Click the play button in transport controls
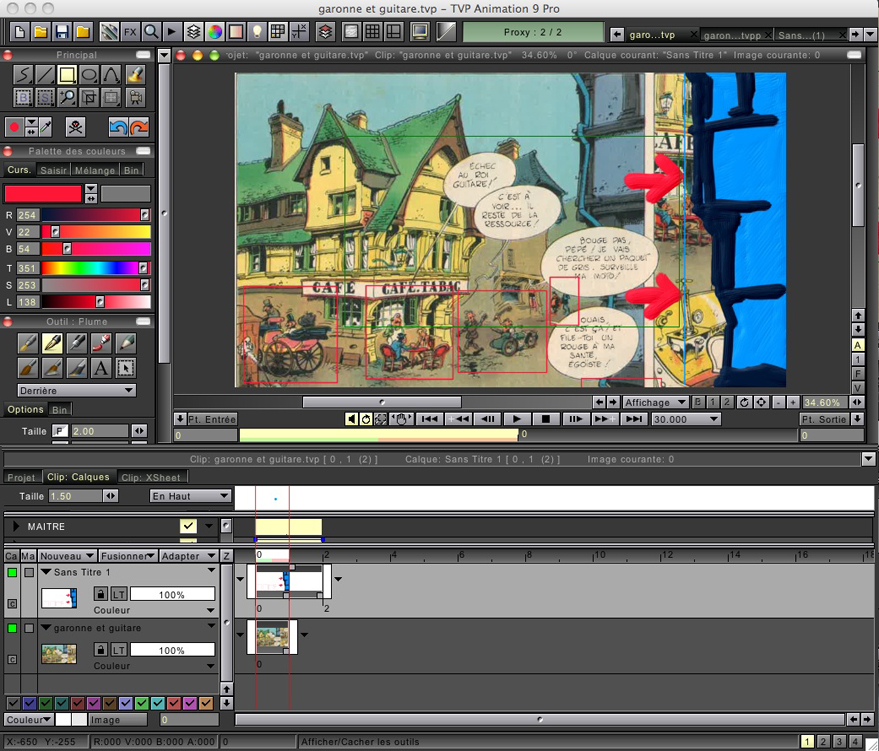The width and height of the screenshot is (879, 751). click(x=516, y=419)
